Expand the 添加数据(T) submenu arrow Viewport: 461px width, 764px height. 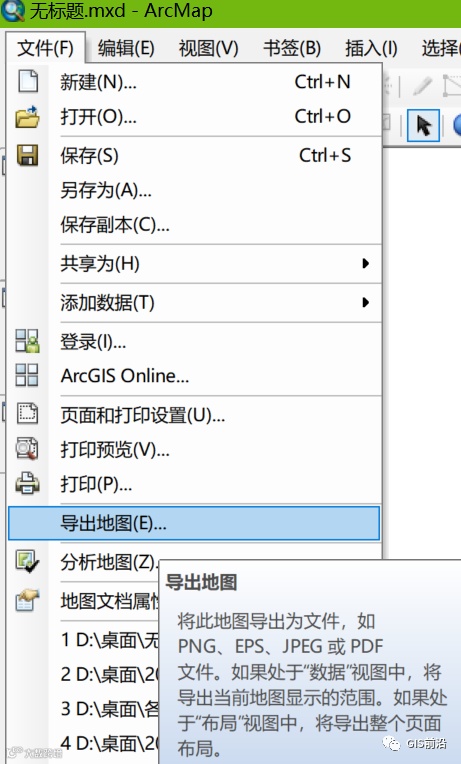[365, 303]
